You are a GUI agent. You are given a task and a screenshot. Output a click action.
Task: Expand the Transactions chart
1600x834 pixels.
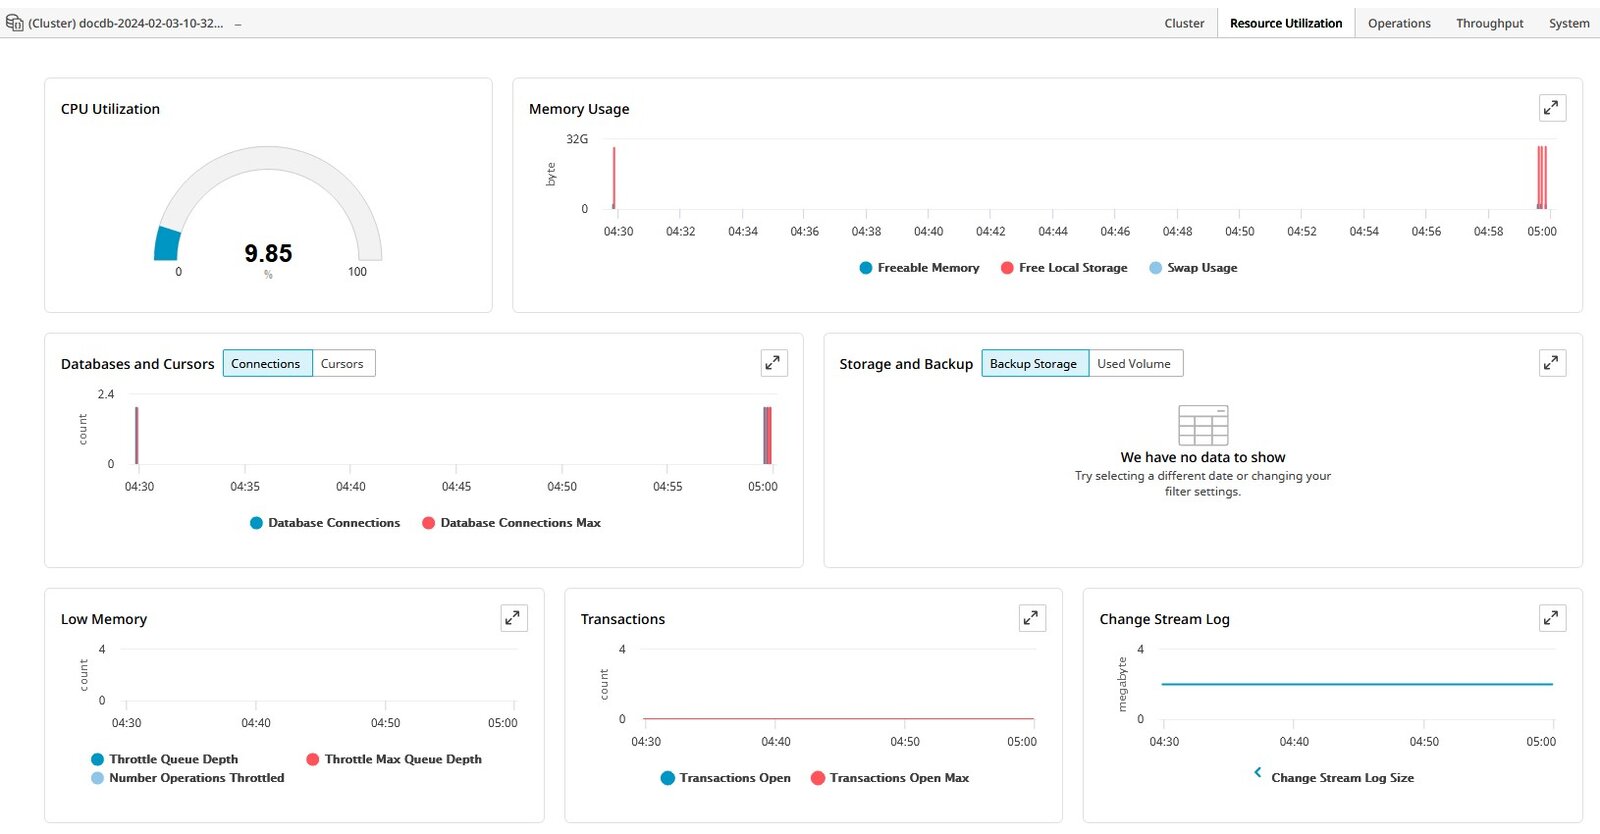1032,618
